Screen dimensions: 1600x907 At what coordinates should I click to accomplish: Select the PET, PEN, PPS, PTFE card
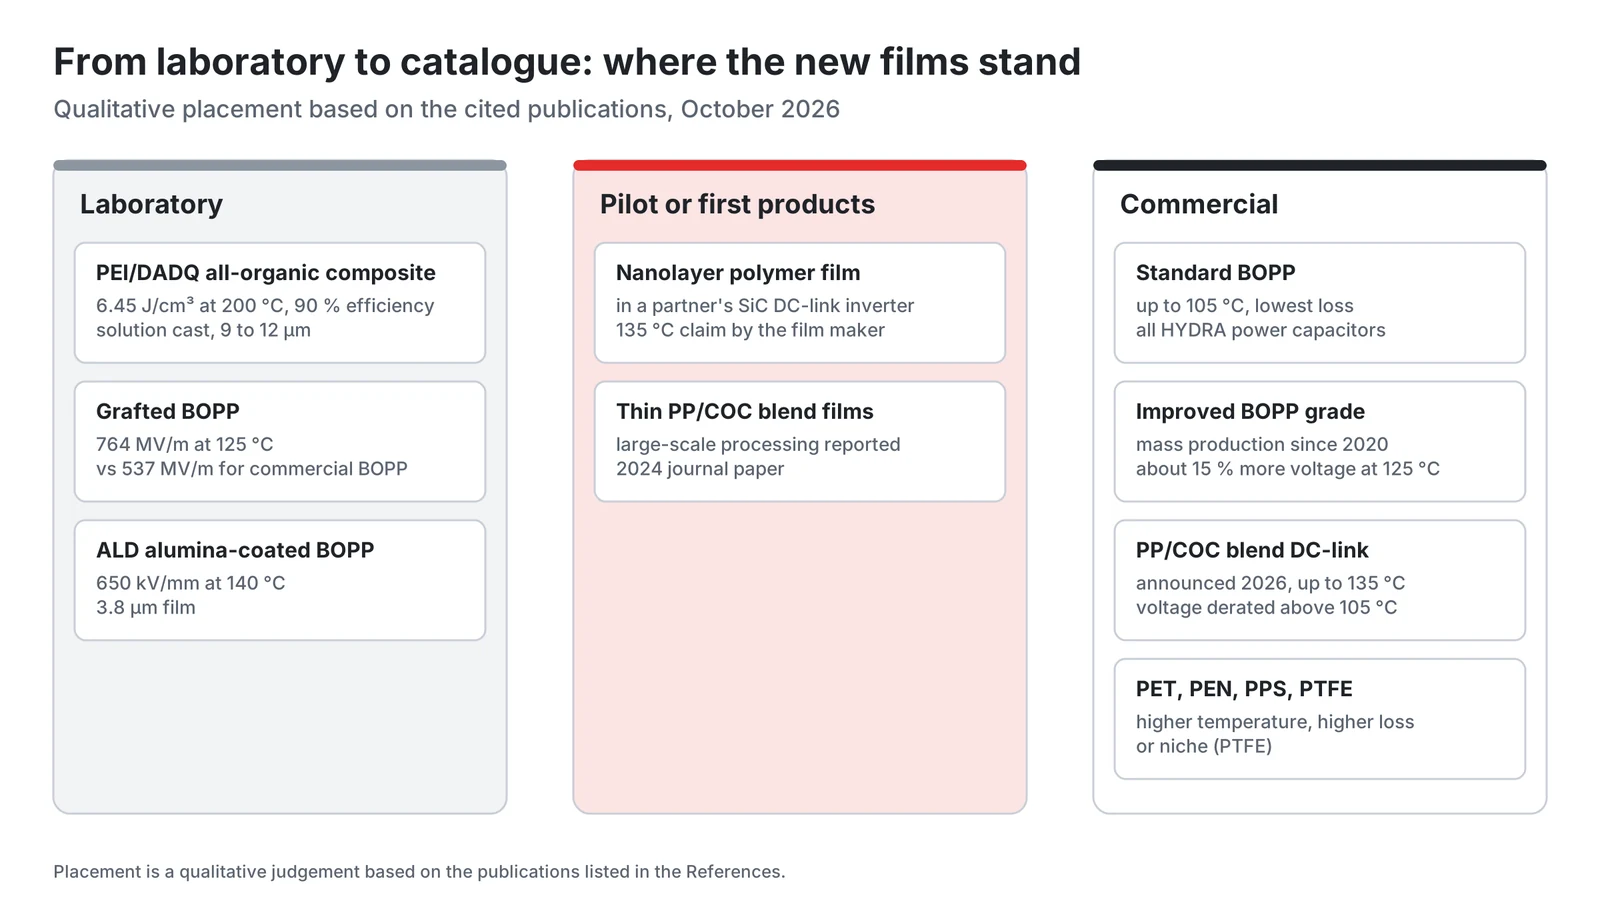pos(1320,719)
